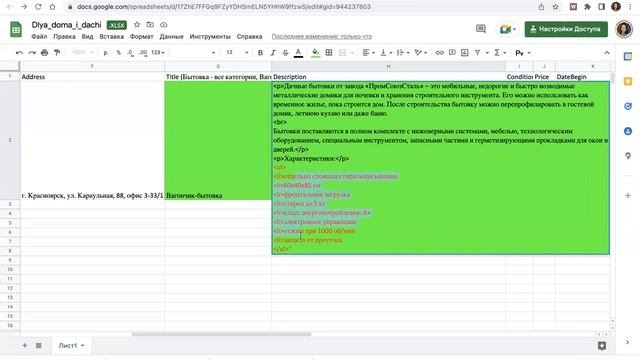Open the Google account avatar
This screenshot has height=360, width=640.
coord(624,29)
